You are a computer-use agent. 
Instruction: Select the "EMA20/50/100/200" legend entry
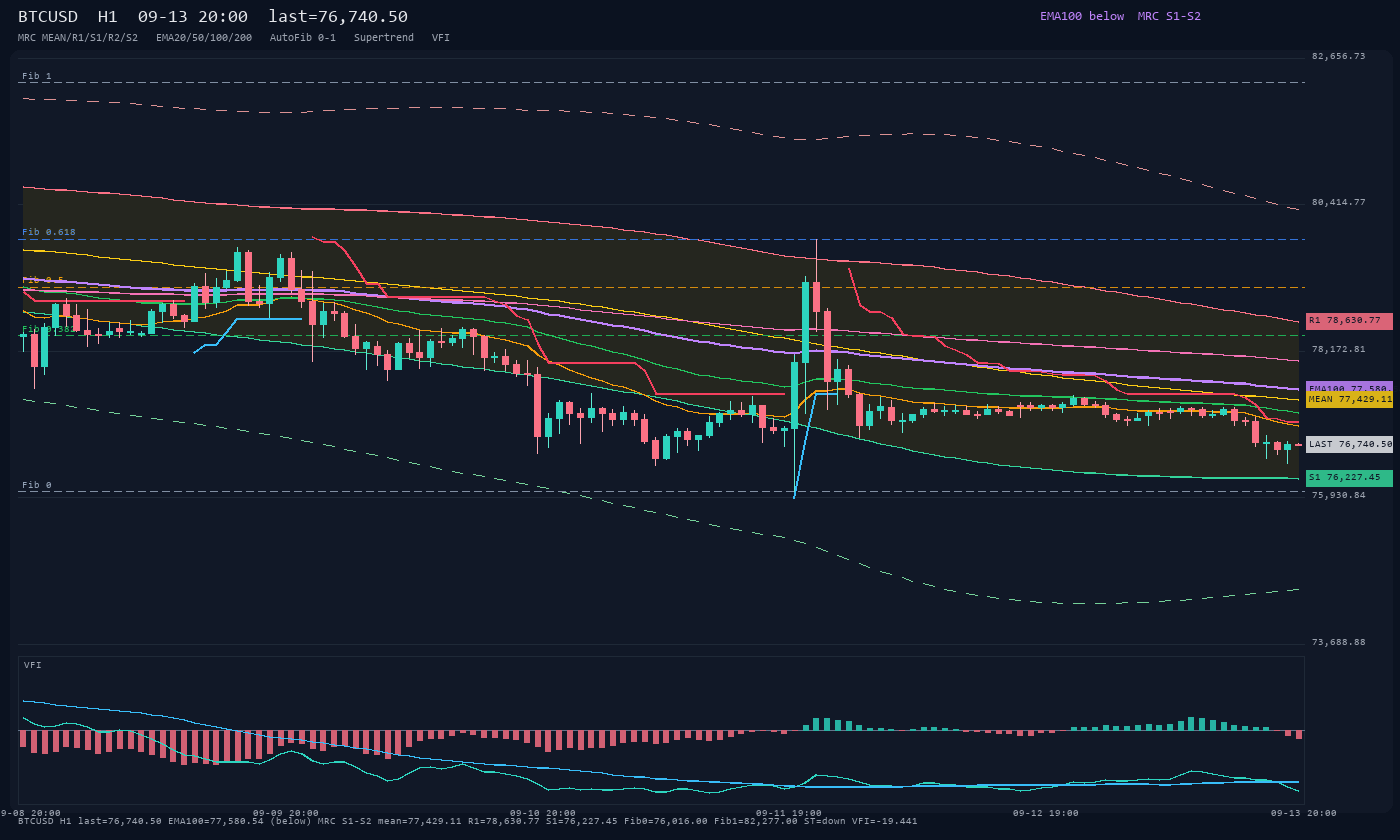[x=204, y=37]
